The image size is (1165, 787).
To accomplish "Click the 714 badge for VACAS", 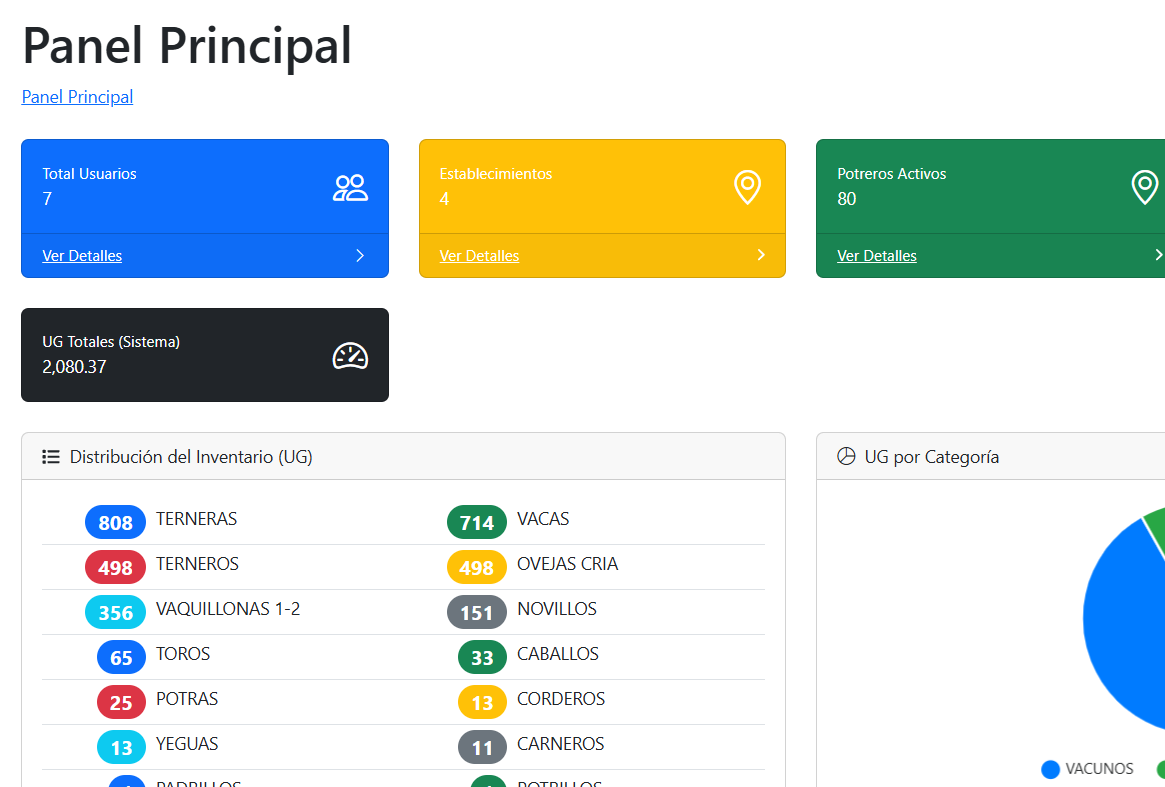I will coord(477,523).
